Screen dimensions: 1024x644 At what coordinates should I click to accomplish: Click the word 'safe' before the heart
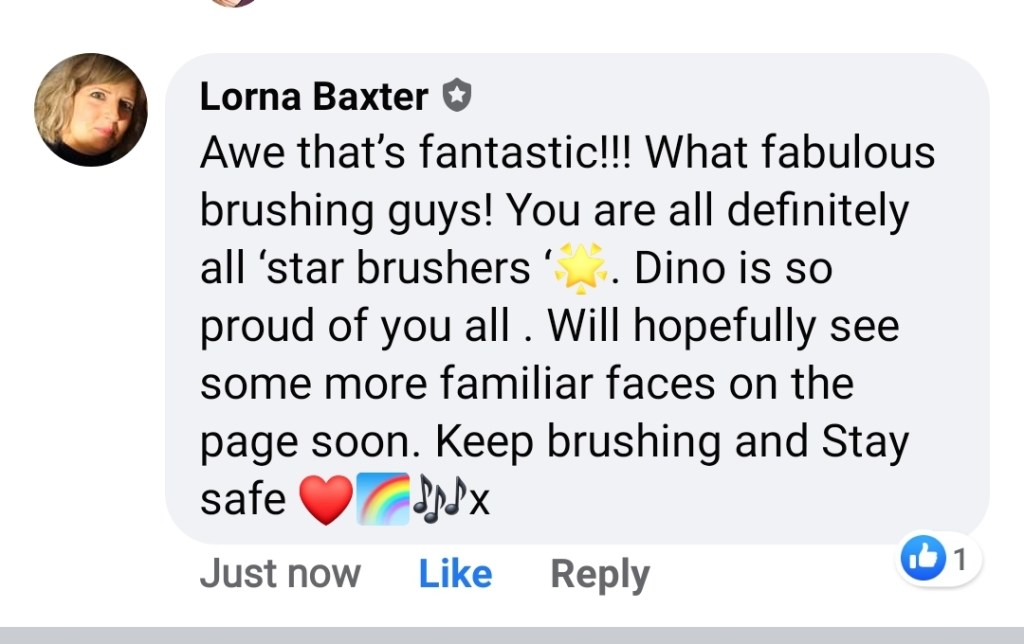[243, 499]
